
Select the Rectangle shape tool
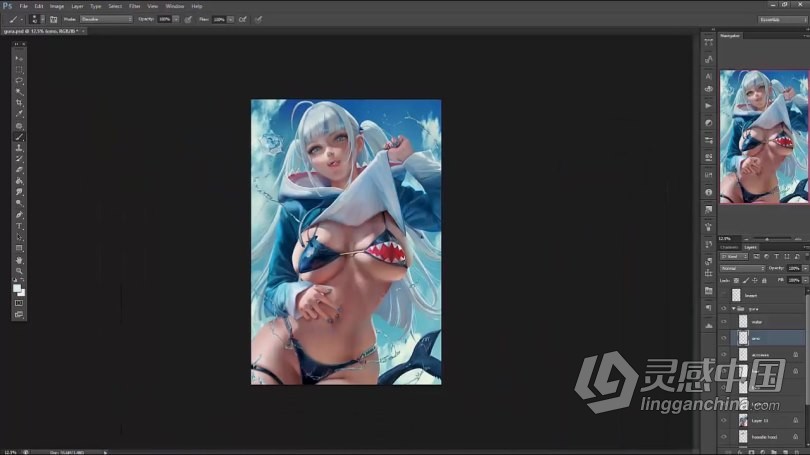(x=19, y=248)
